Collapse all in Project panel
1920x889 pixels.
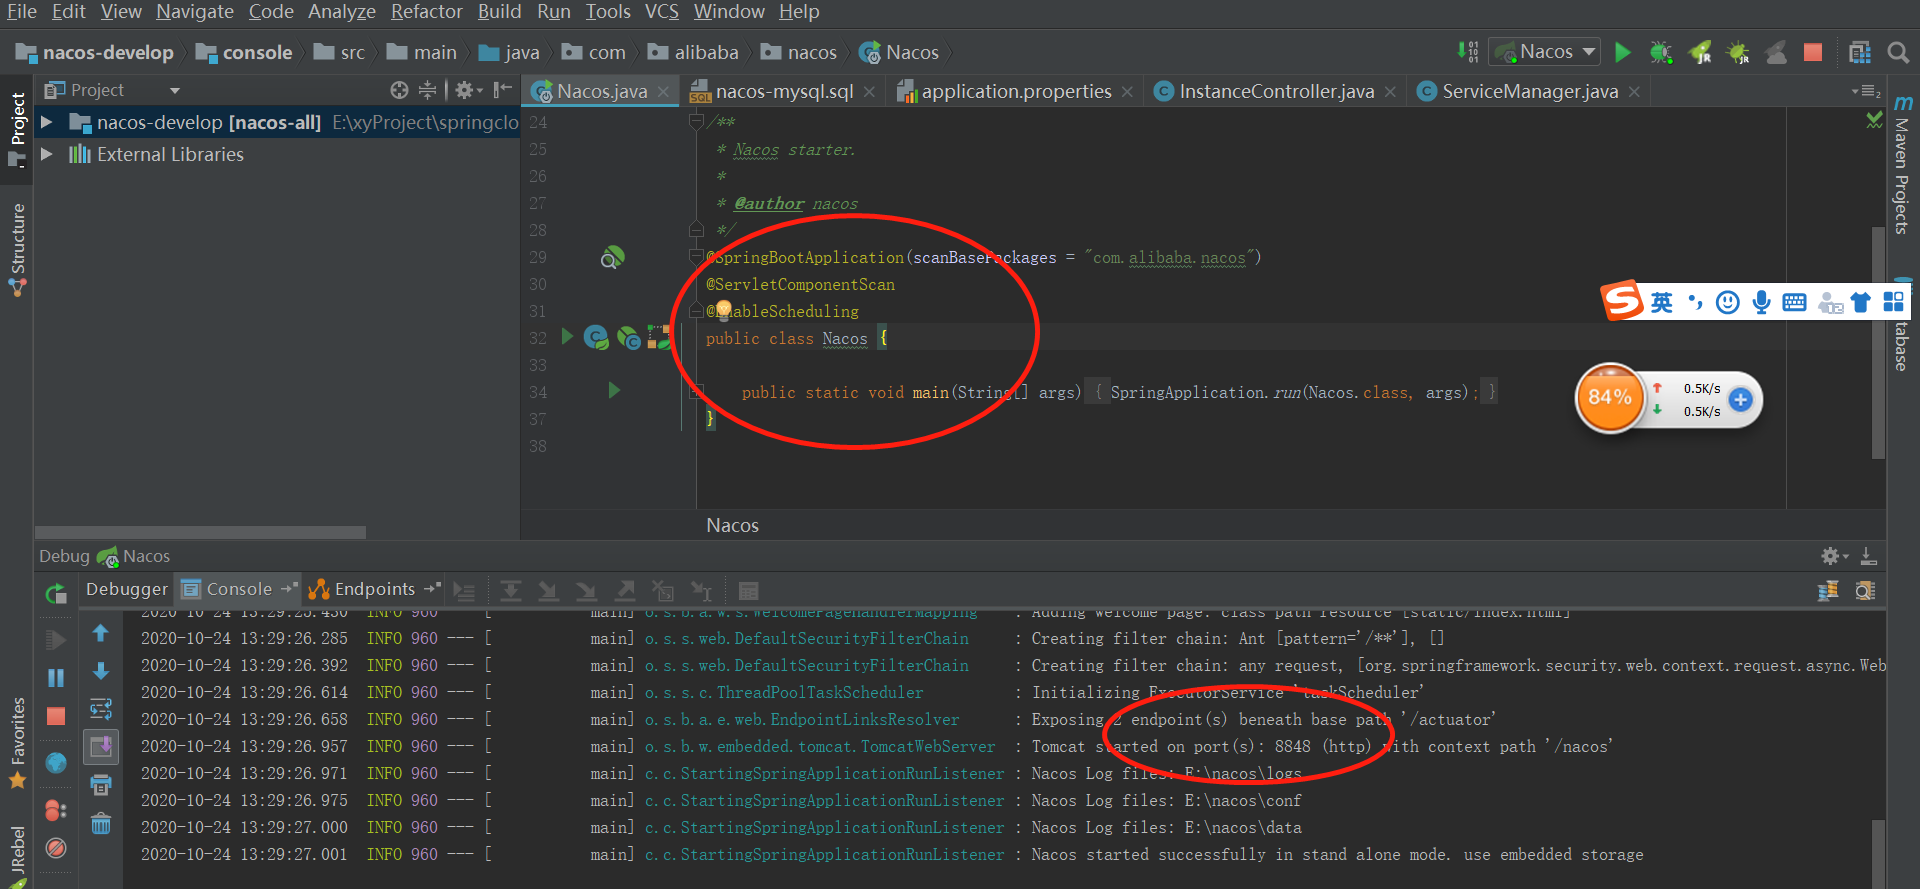point(427,90)
